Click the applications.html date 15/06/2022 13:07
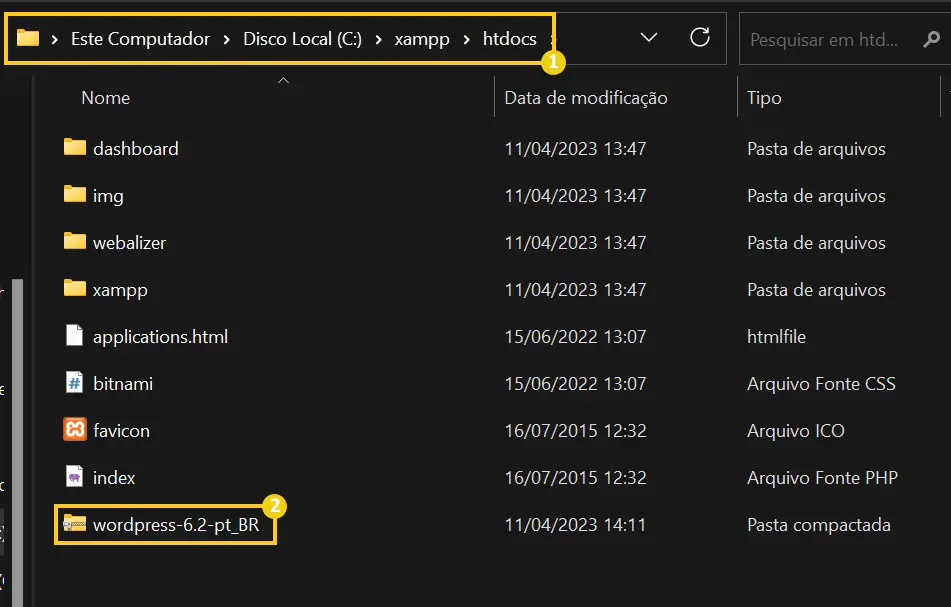The width and height of the screenshot is (951, 607). pos(576,337)
